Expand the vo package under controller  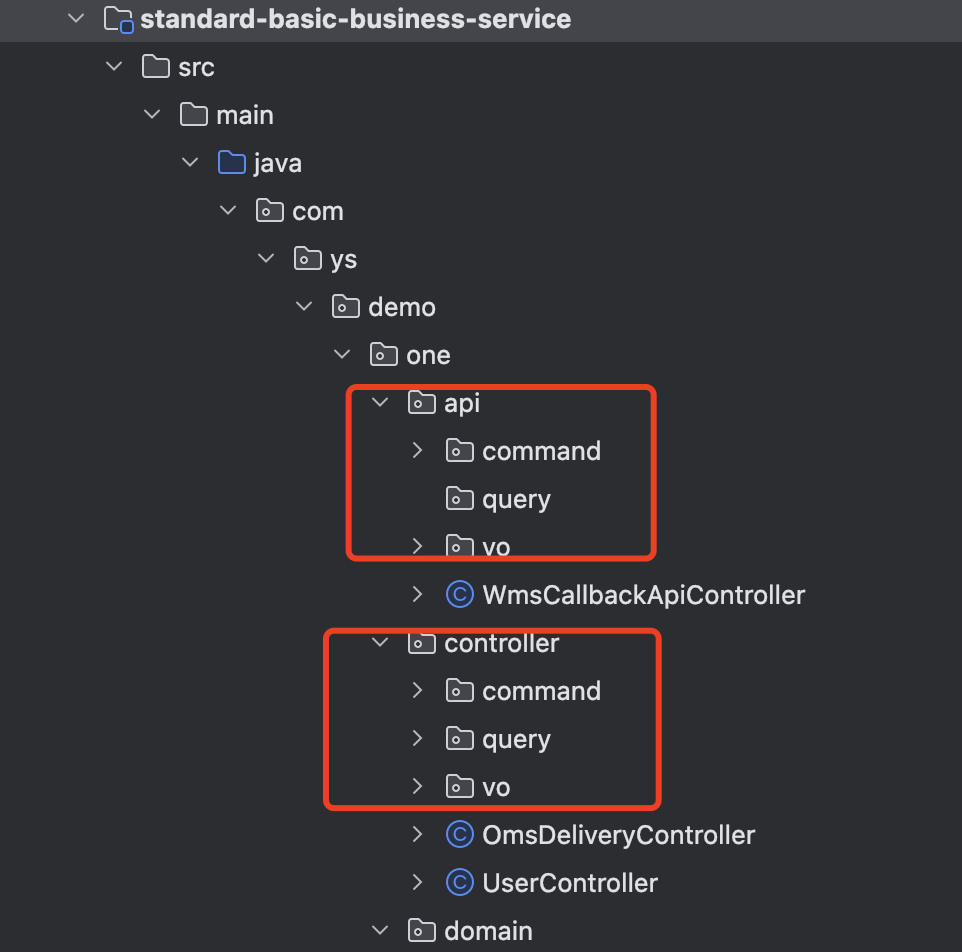click(418, 786)
